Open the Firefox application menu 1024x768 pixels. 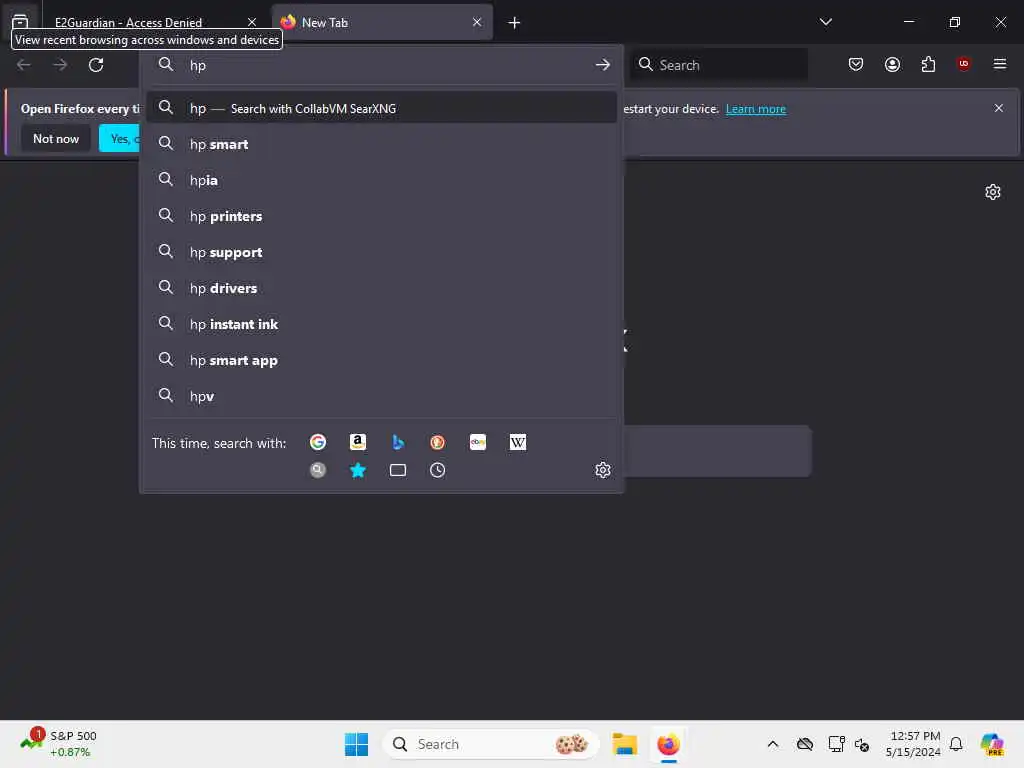pyautogui.click(x=999, y=64)
